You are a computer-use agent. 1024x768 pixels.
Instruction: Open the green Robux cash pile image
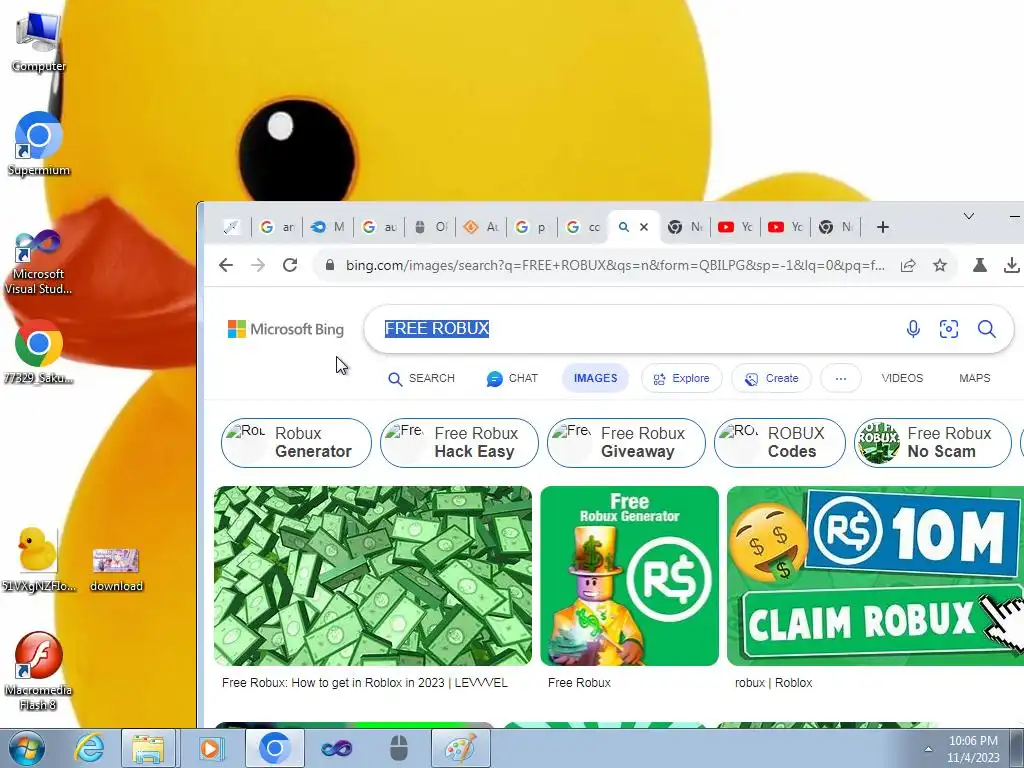pos(373,576)
